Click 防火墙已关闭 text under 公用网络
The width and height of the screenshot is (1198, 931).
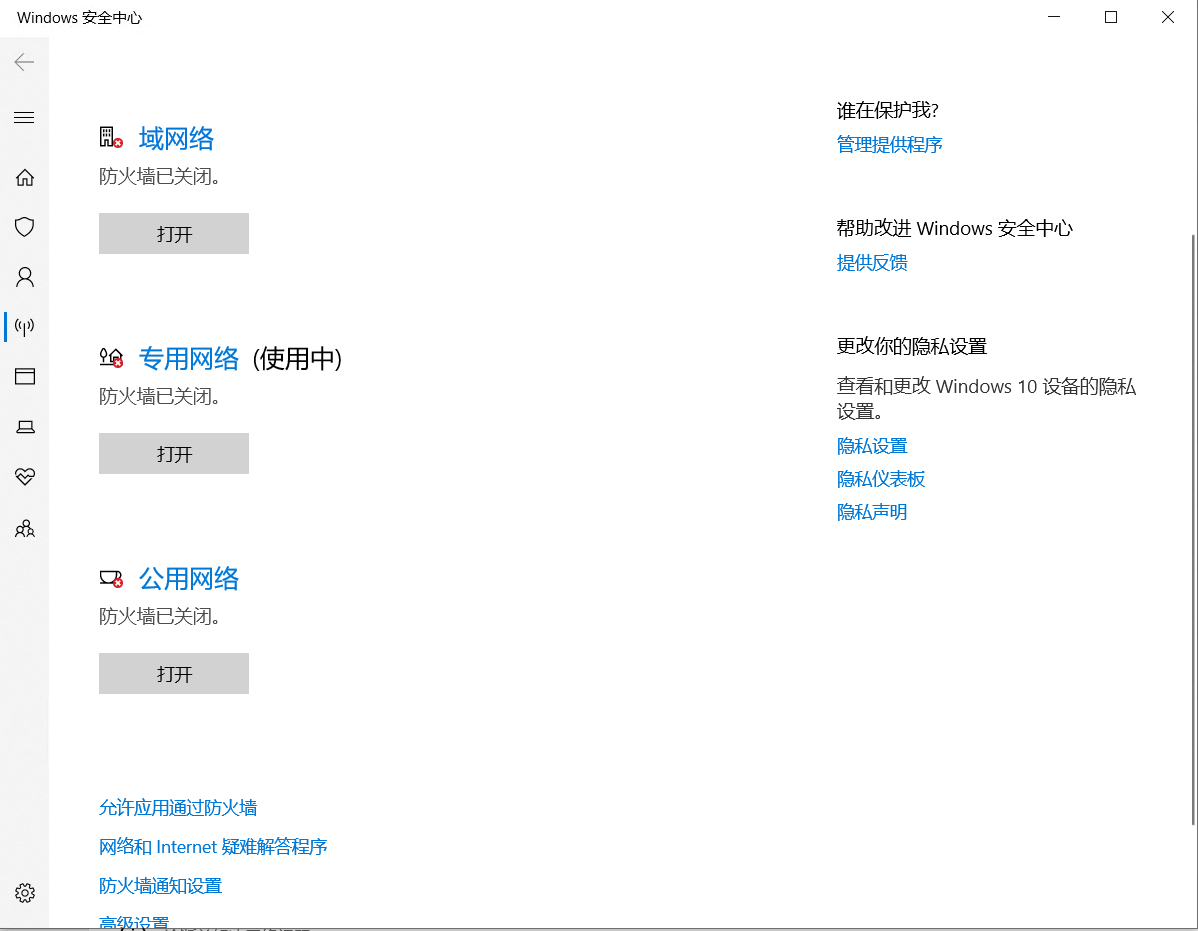[160, 616]
